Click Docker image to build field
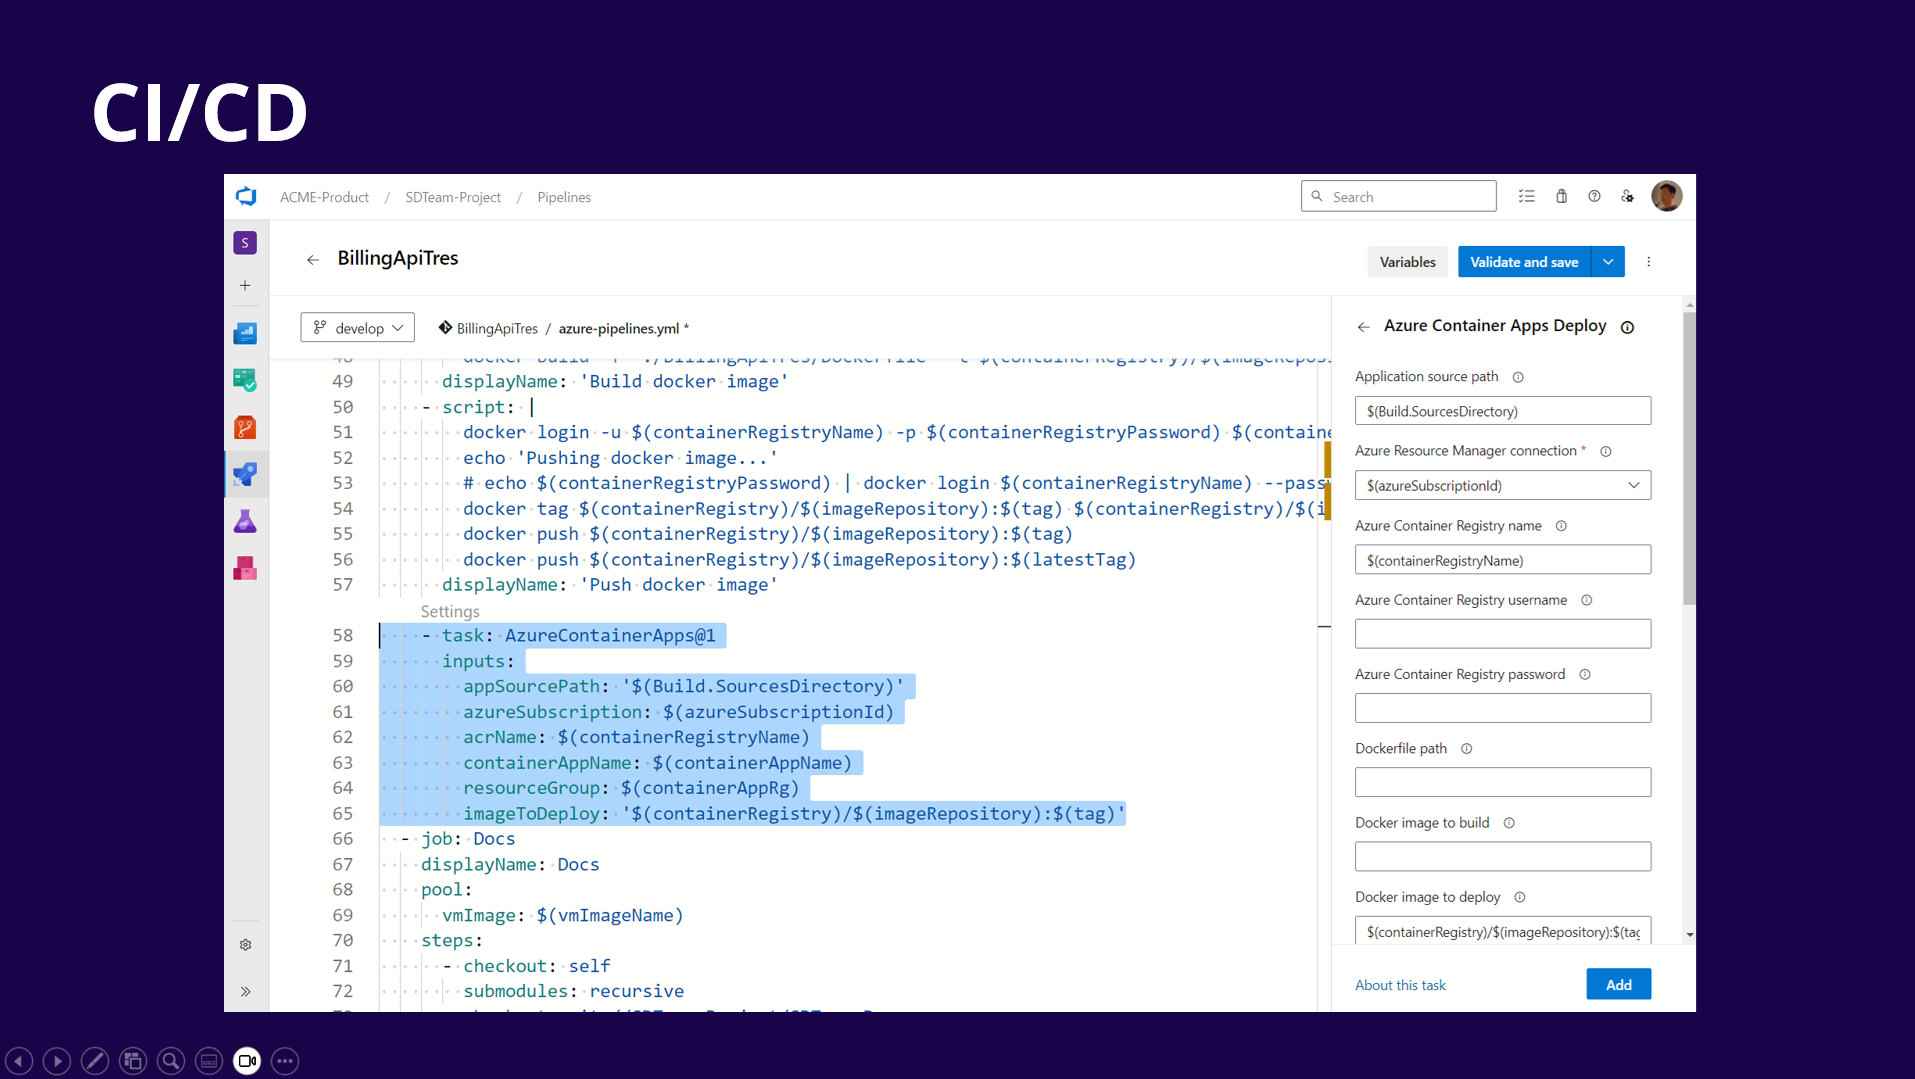The height and width of the screenshot is (1079, 1915). point(1503,857)
